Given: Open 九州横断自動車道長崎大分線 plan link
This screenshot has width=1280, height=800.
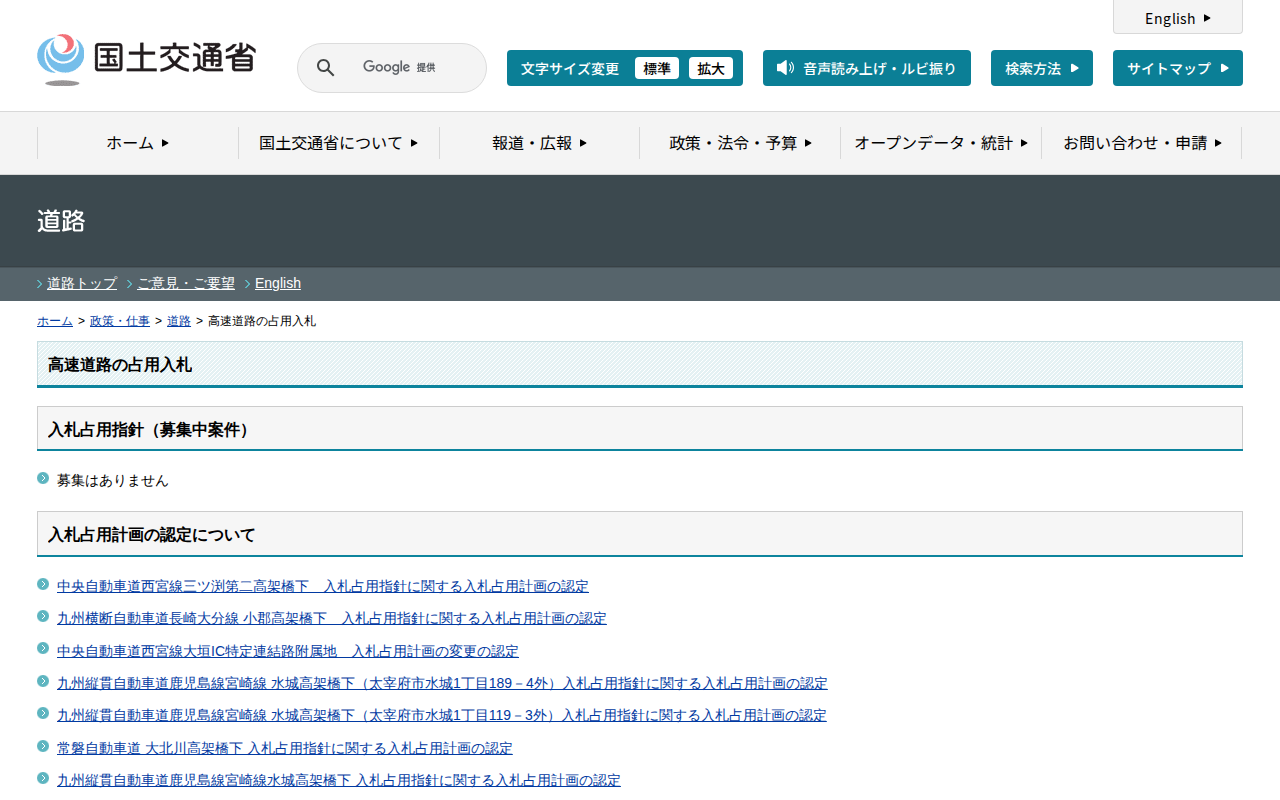Looking at the screenshot, I should tap(331, 618).
